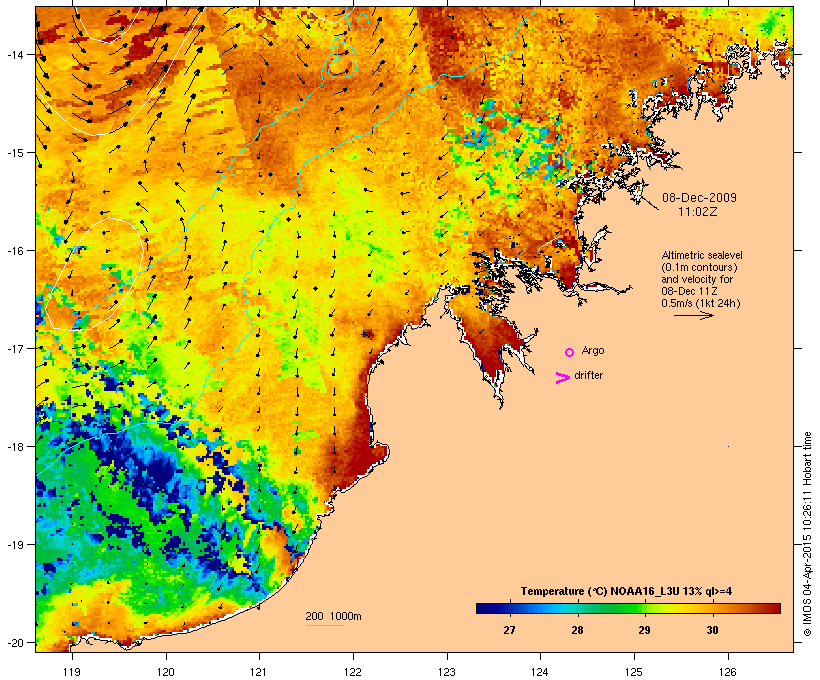The image size is (820, 680).
Task: Click the longitude label '124'
Action: point(541,672)
